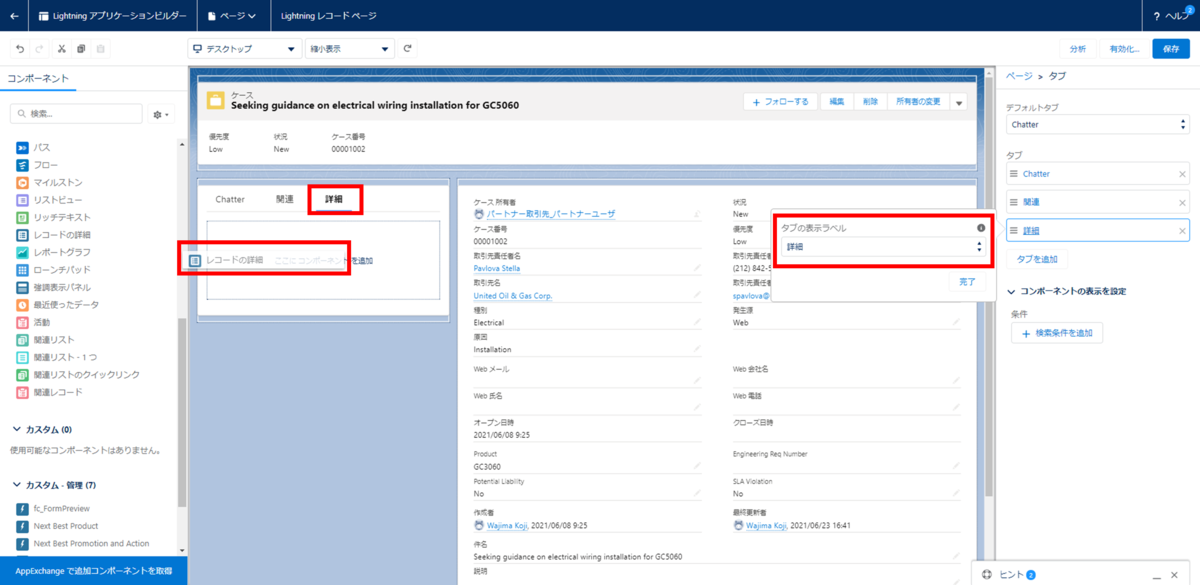Select the マイルストン component icon

22,182
